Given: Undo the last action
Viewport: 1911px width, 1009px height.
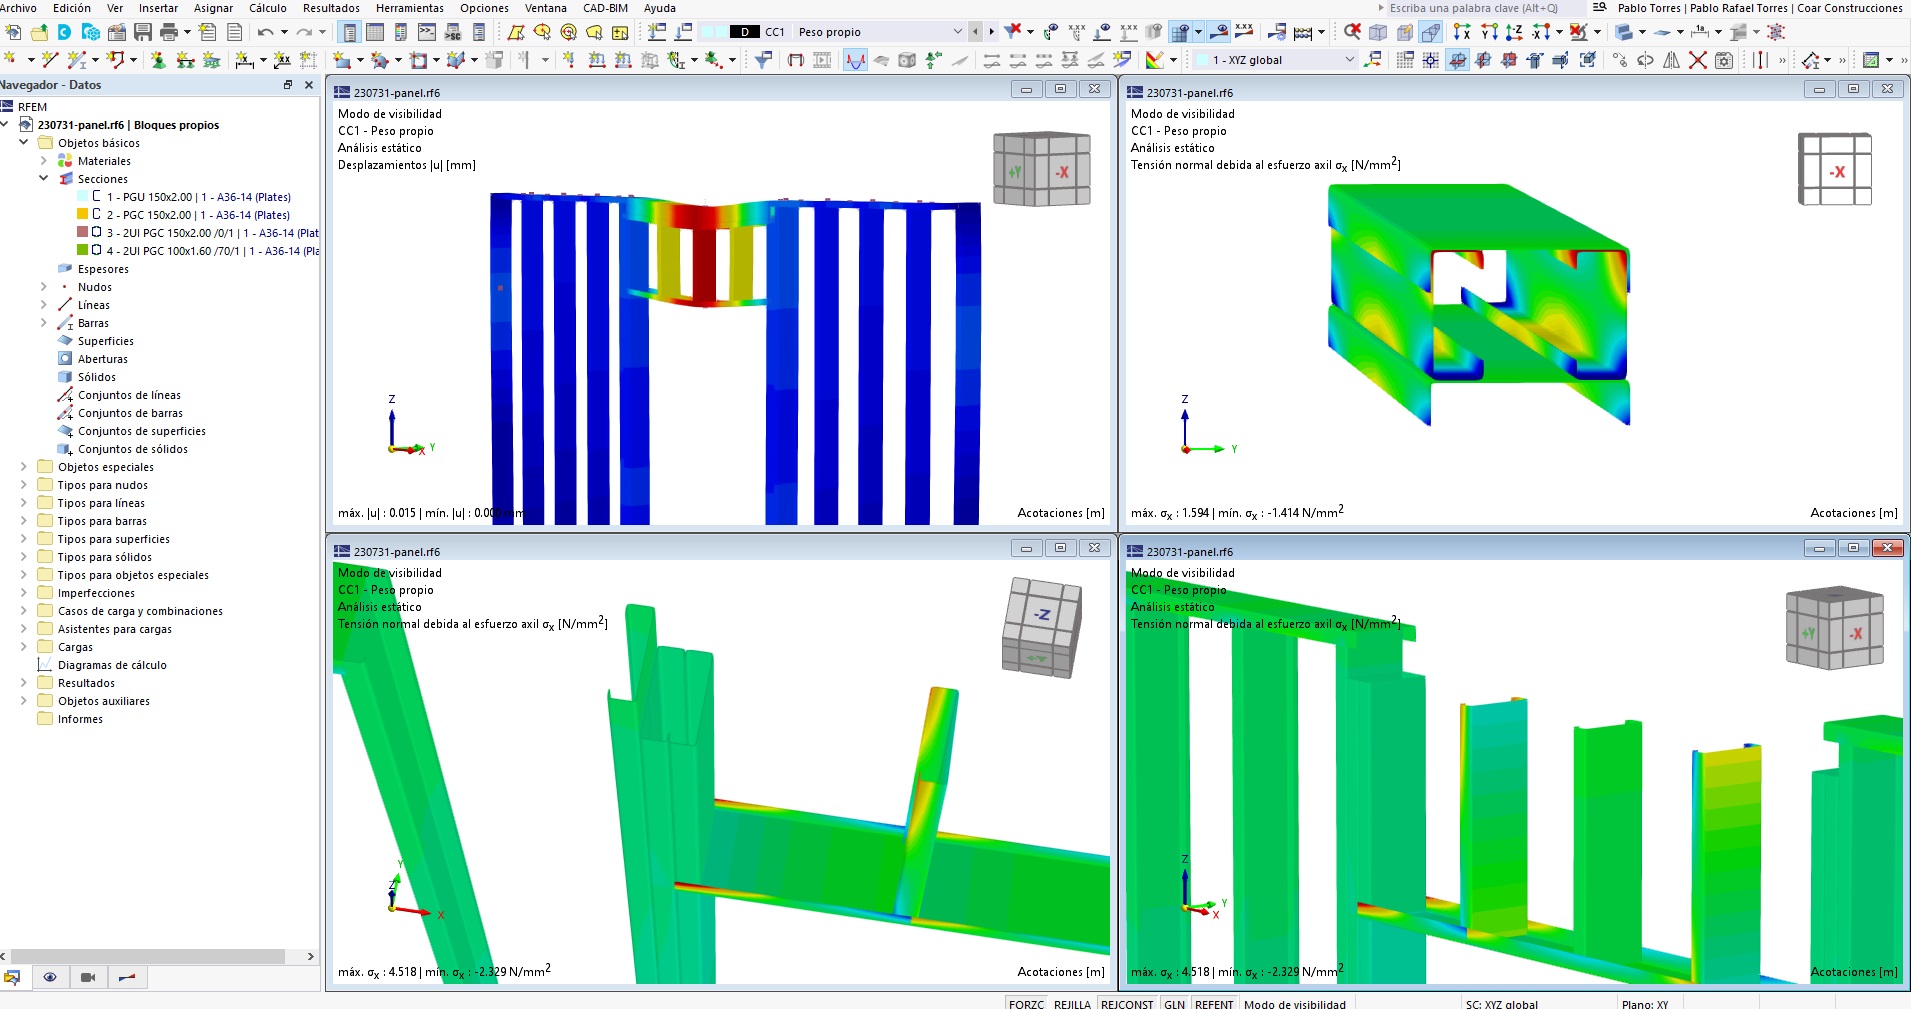Looking at the screenshot, I should [264, 32].
